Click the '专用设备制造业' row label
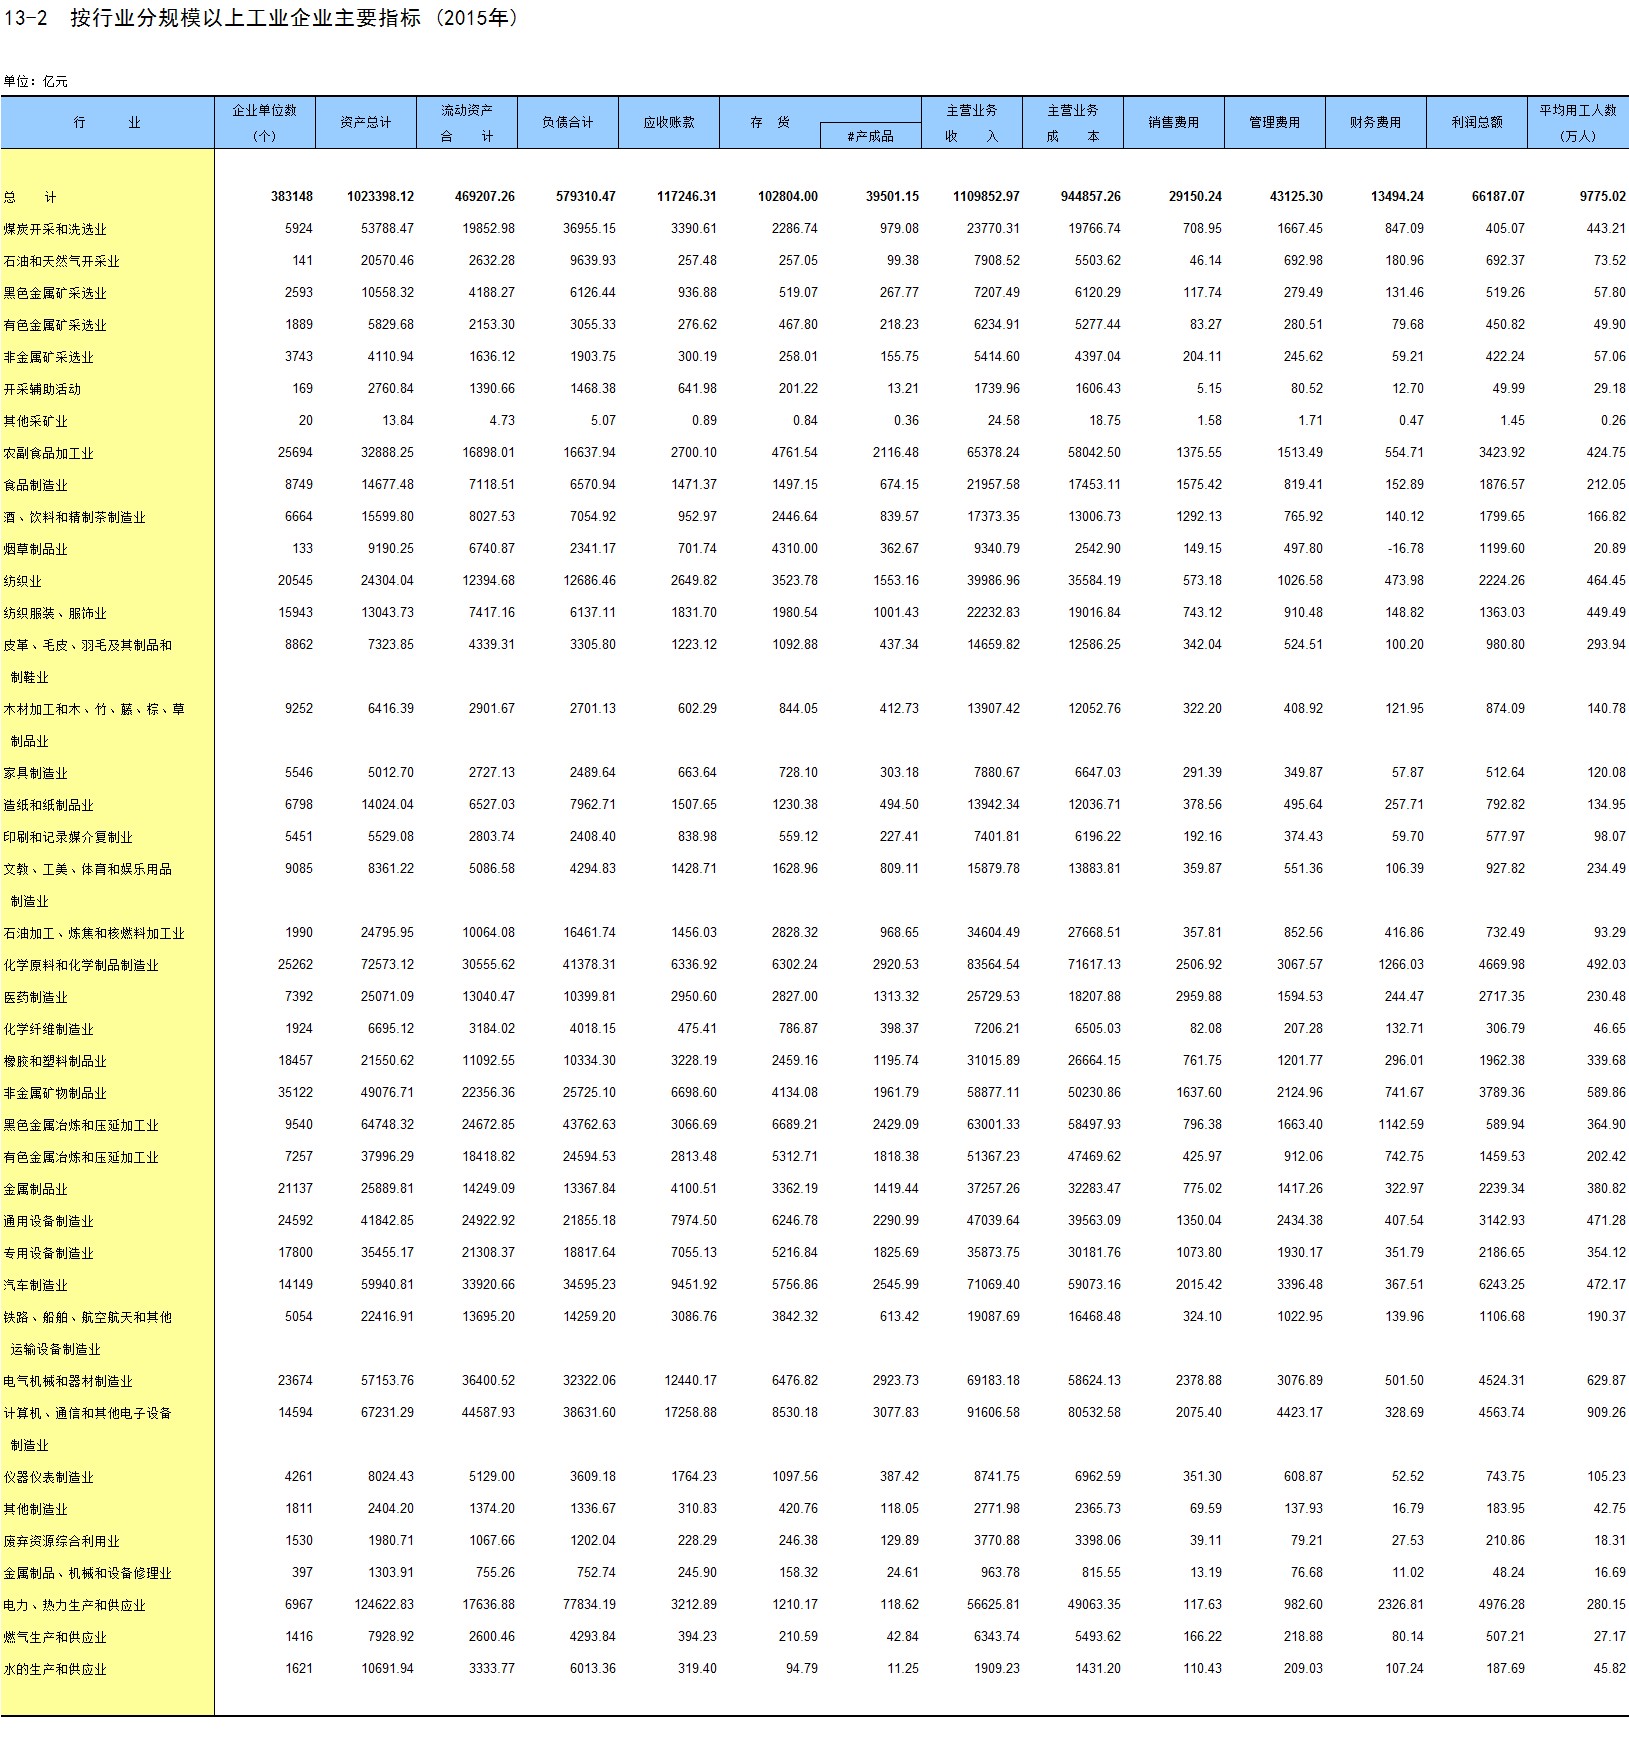Screen dimensions: 1629x1749 (49, 1253)
